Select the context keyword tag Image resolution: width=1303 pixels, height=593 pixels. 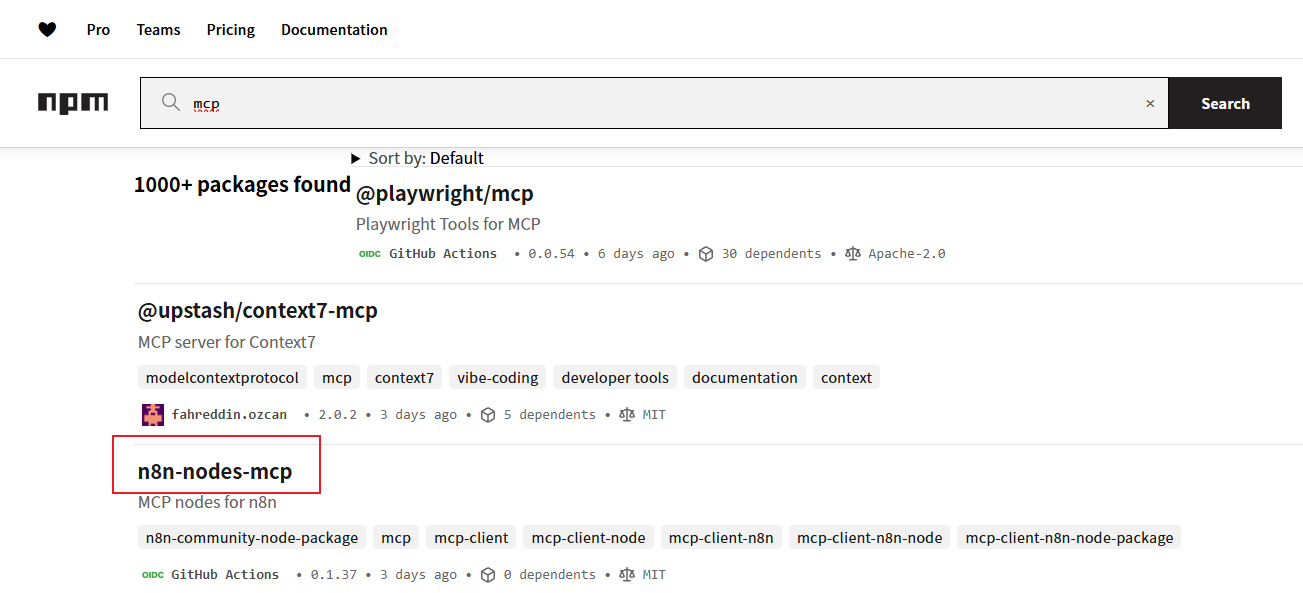846,378
